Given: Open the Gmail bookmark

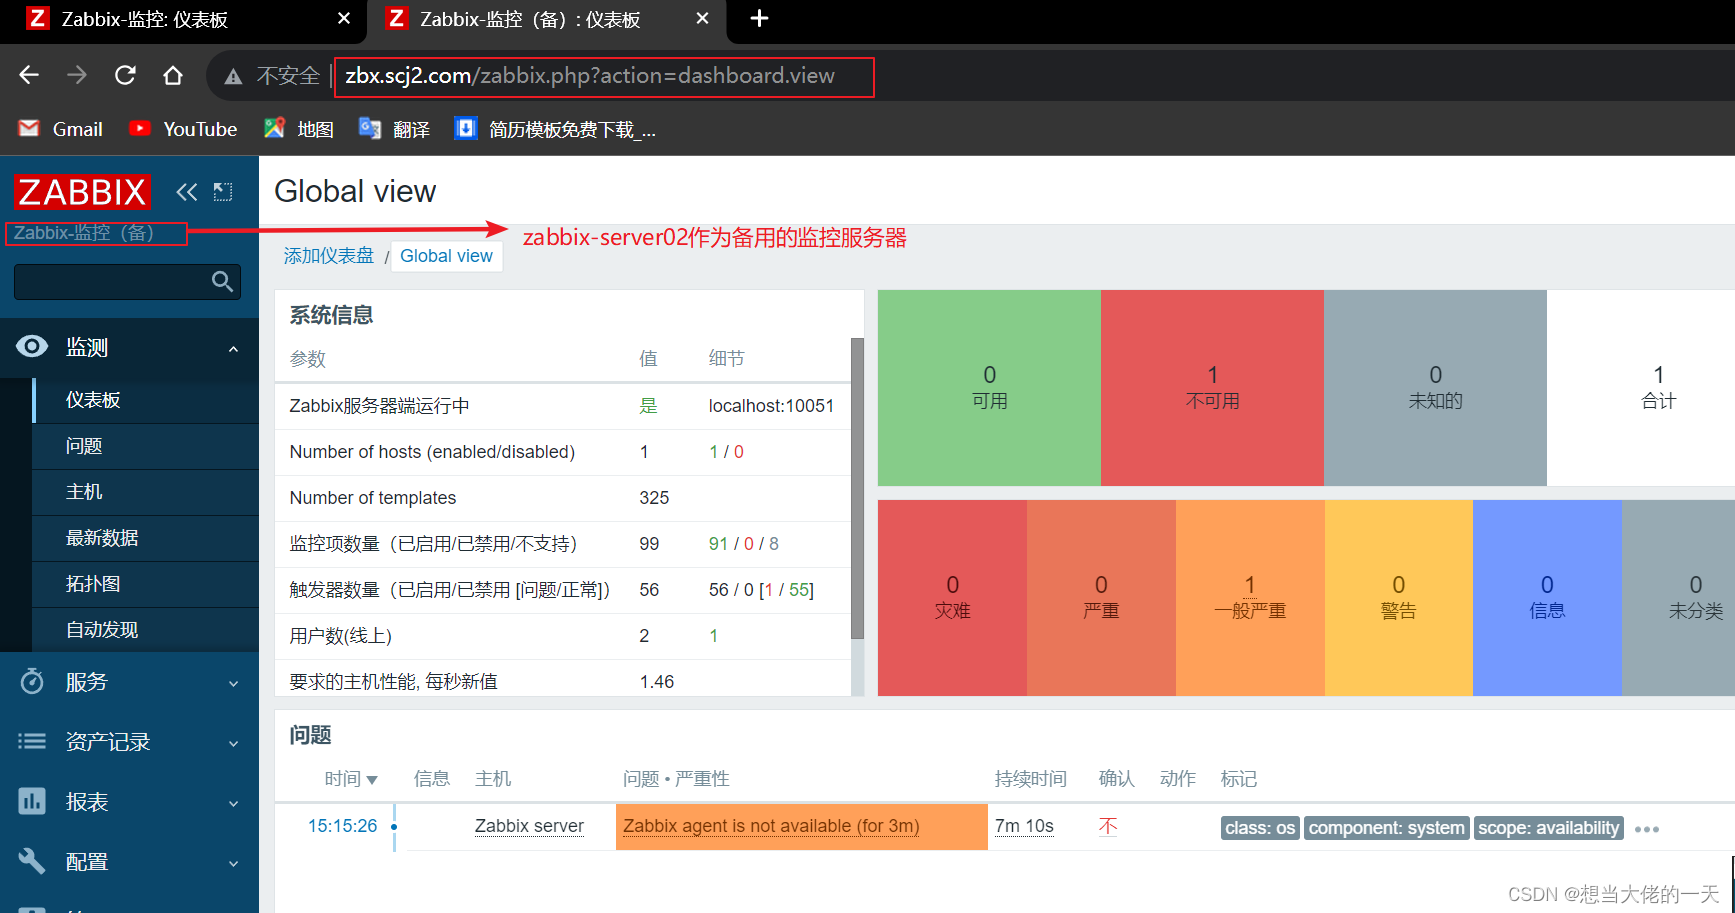Looking at the screenshot, I should click(61, 129).
